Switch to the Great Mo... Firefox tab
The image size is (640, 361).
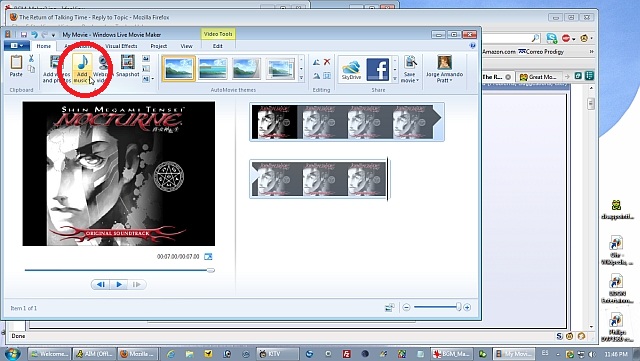[538, 77]
